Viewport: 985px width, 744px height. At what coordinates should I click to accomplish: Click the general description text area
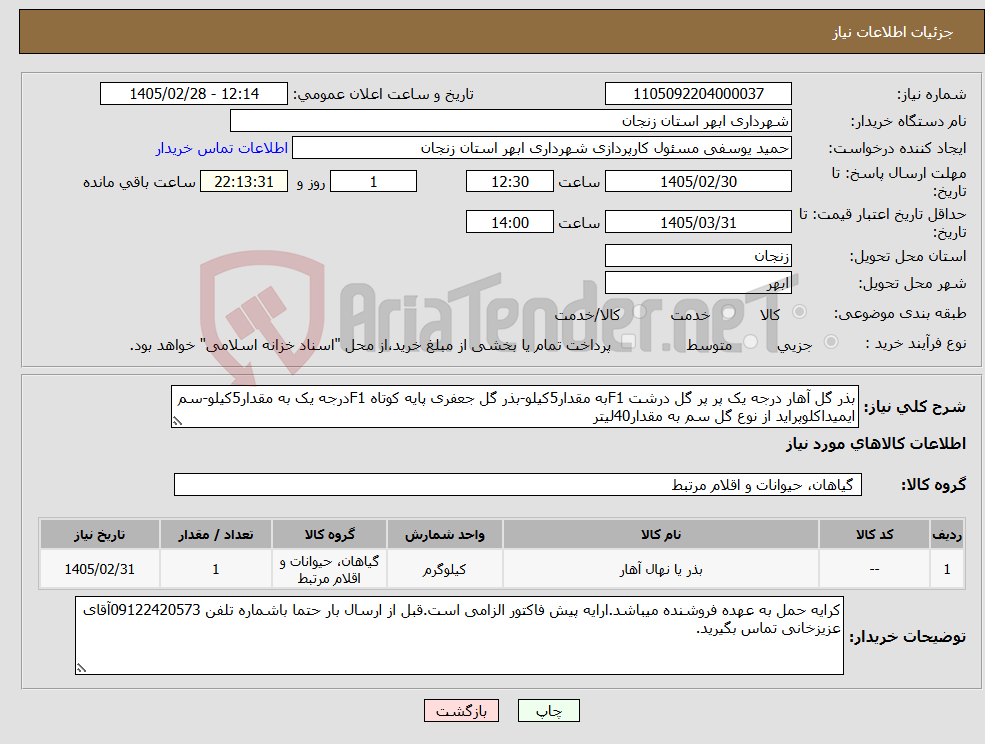tap(514, 407)
